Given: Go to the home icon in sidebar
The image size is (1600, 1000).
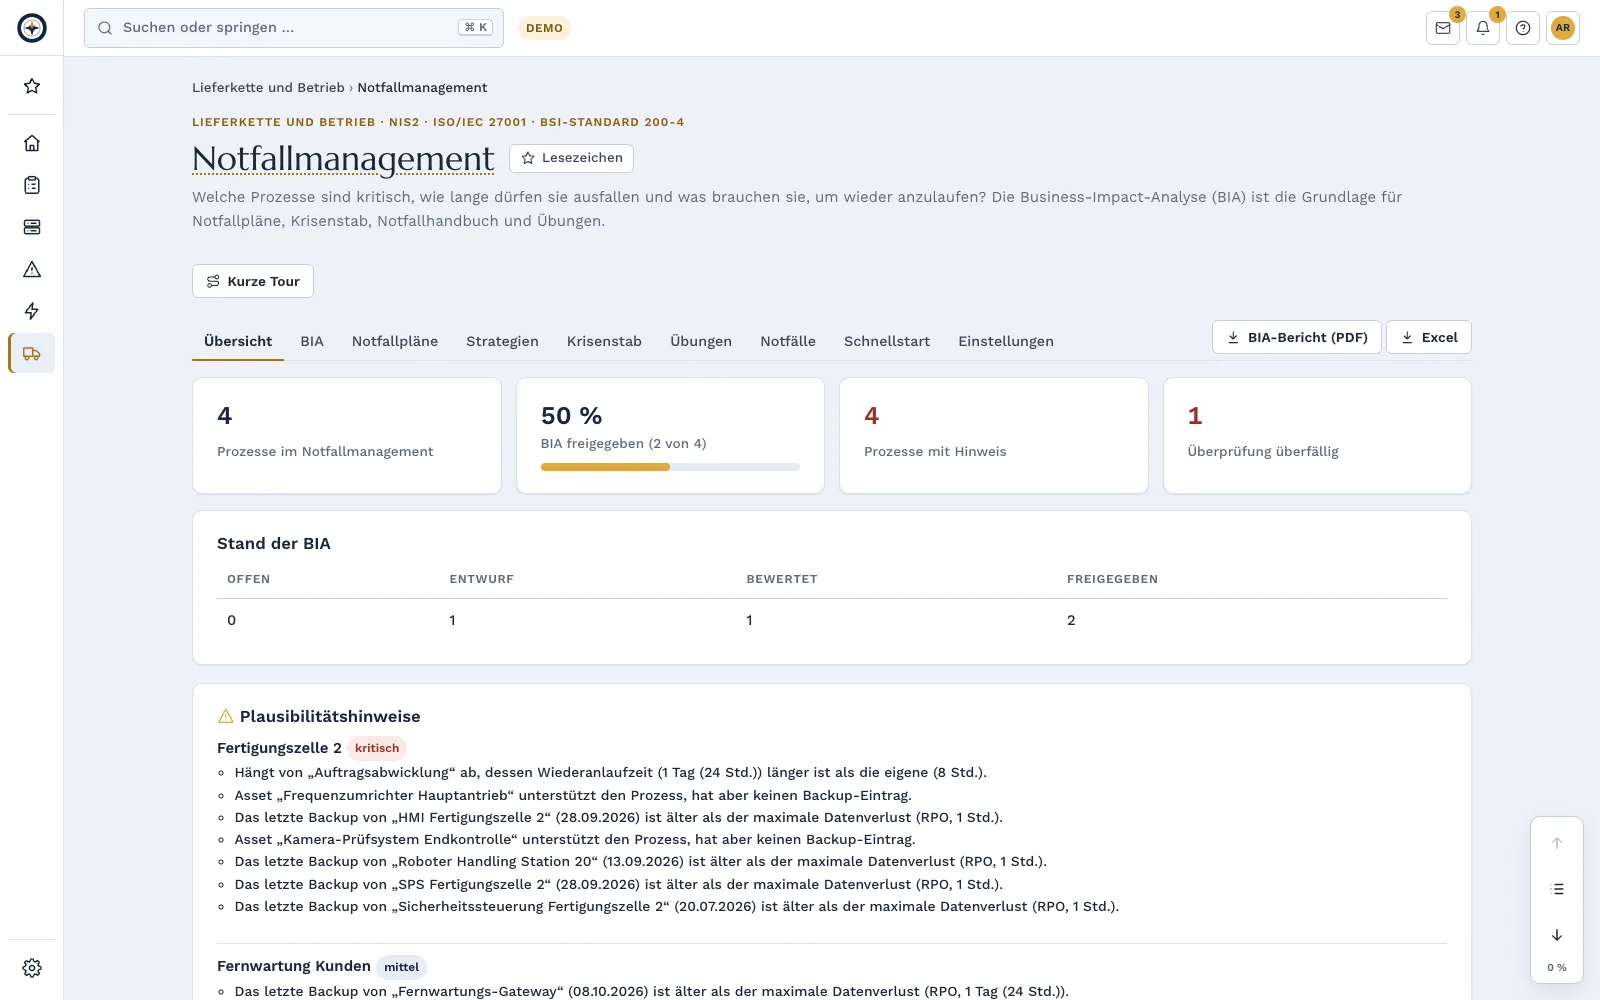Looking at the screenshot, I should (x=32, y=143).
